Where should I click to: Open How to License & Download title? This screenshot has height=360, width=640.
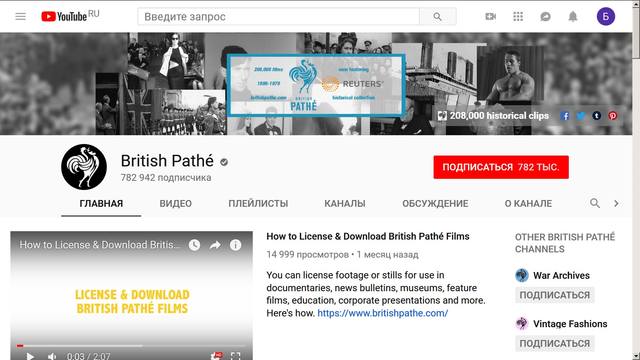pos(368,236)
